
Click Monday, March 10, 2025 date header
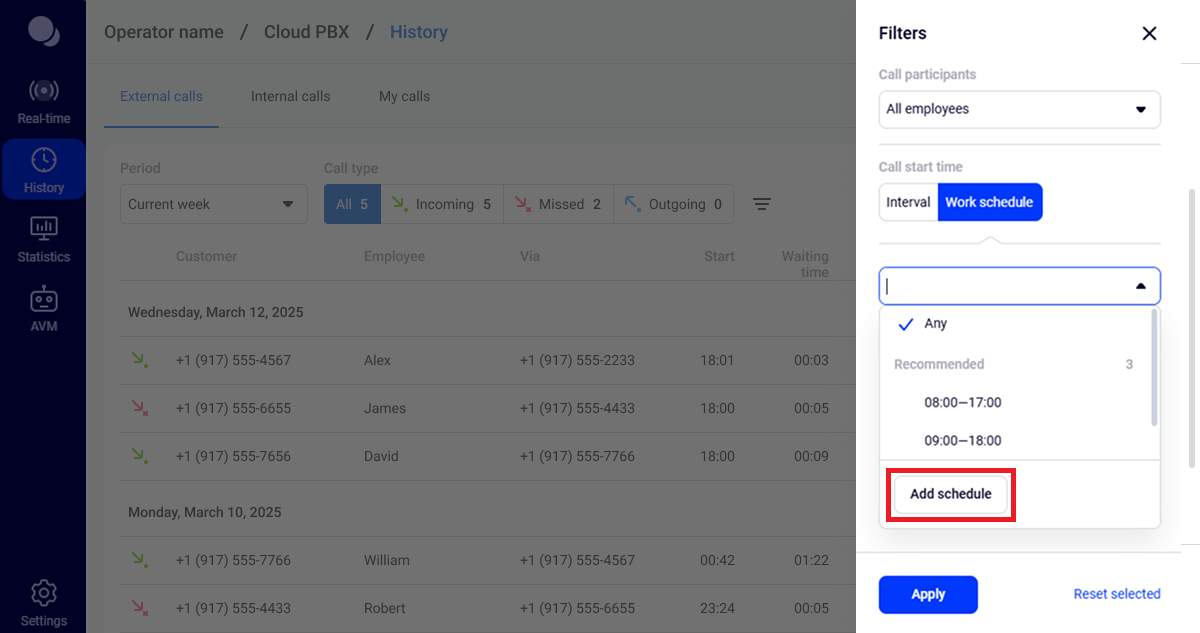(205, 512)
